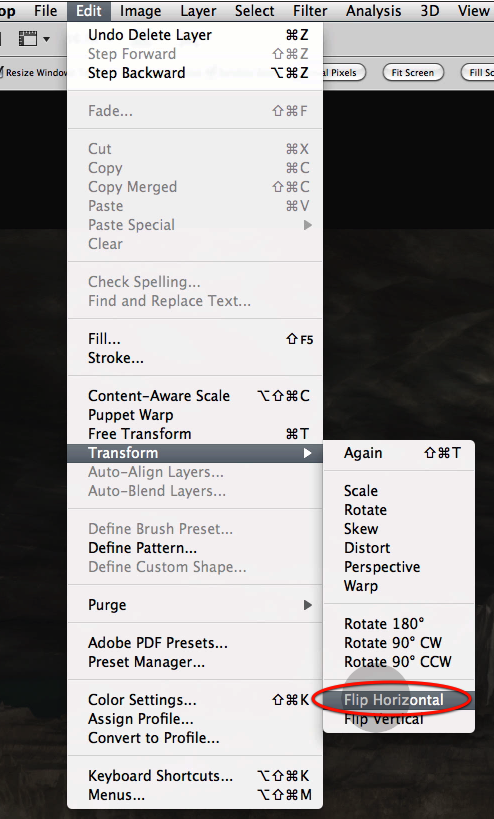Choose Define Pattern...
This screenshot has width=494, height=819.
click(x=195, y=548)
